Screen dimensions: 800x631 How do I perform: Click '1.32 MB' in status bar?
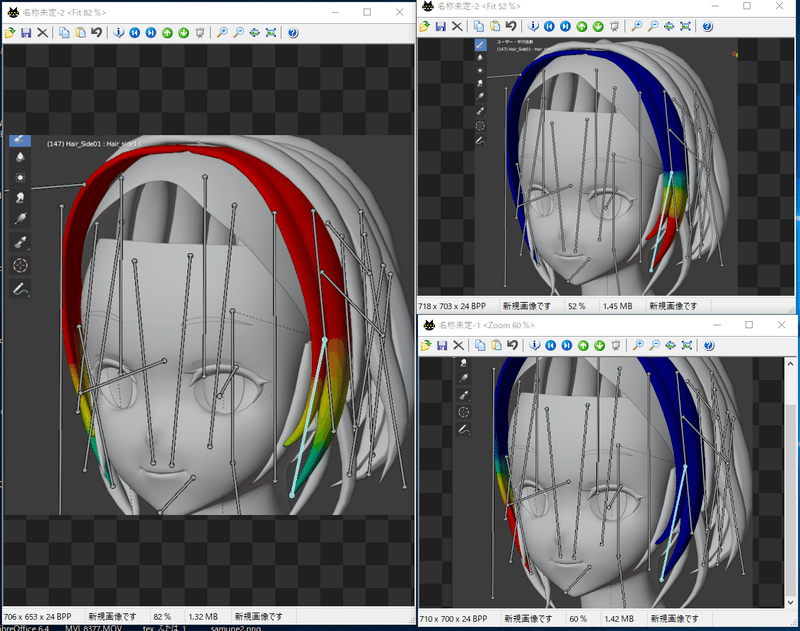(x=203, y=617)
